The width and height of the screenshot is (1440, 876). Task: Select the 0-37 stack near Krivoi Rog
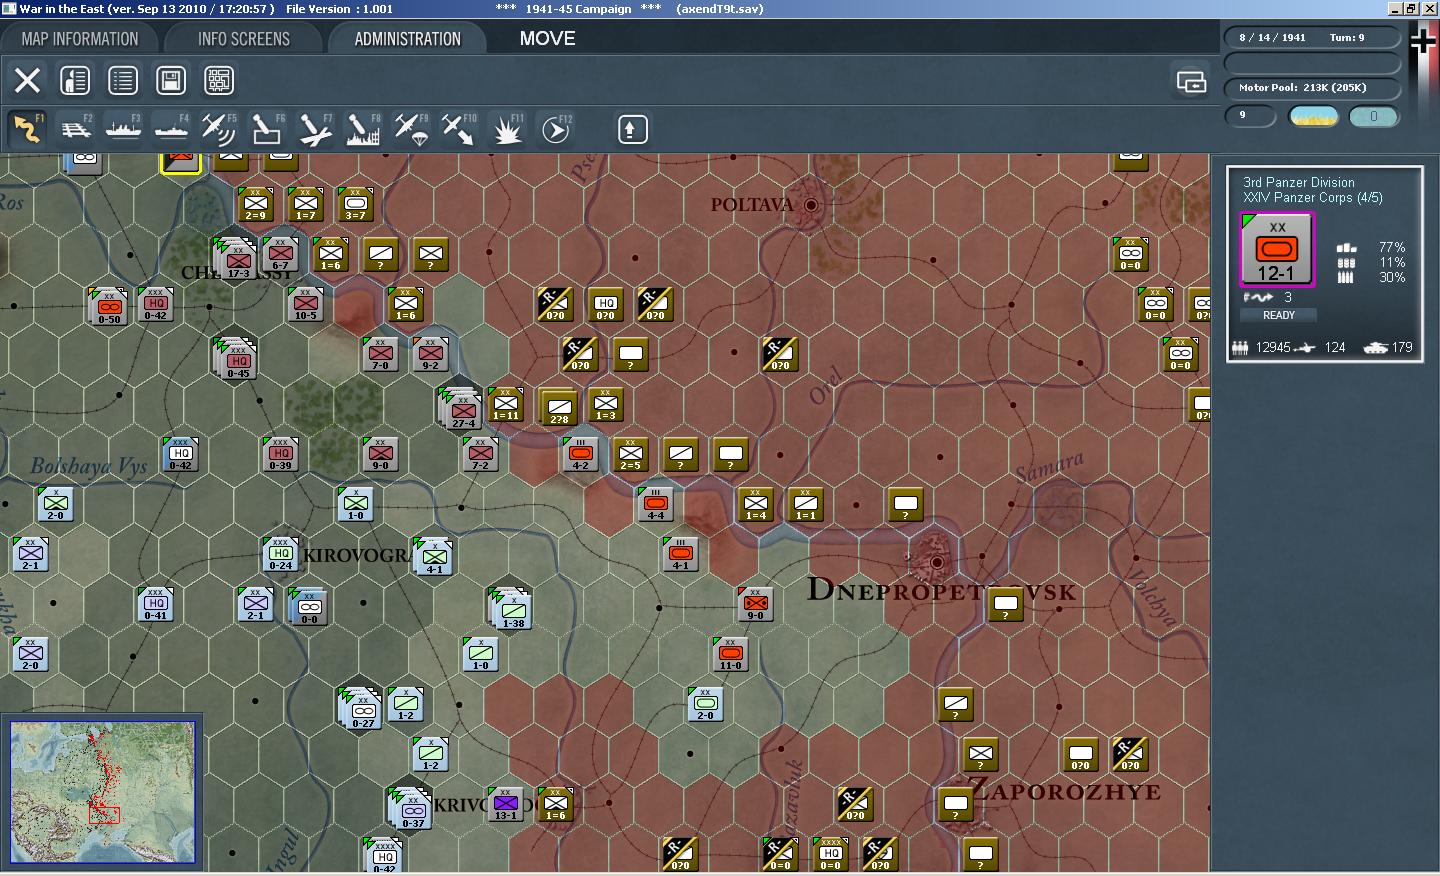(x=411, y=808)
